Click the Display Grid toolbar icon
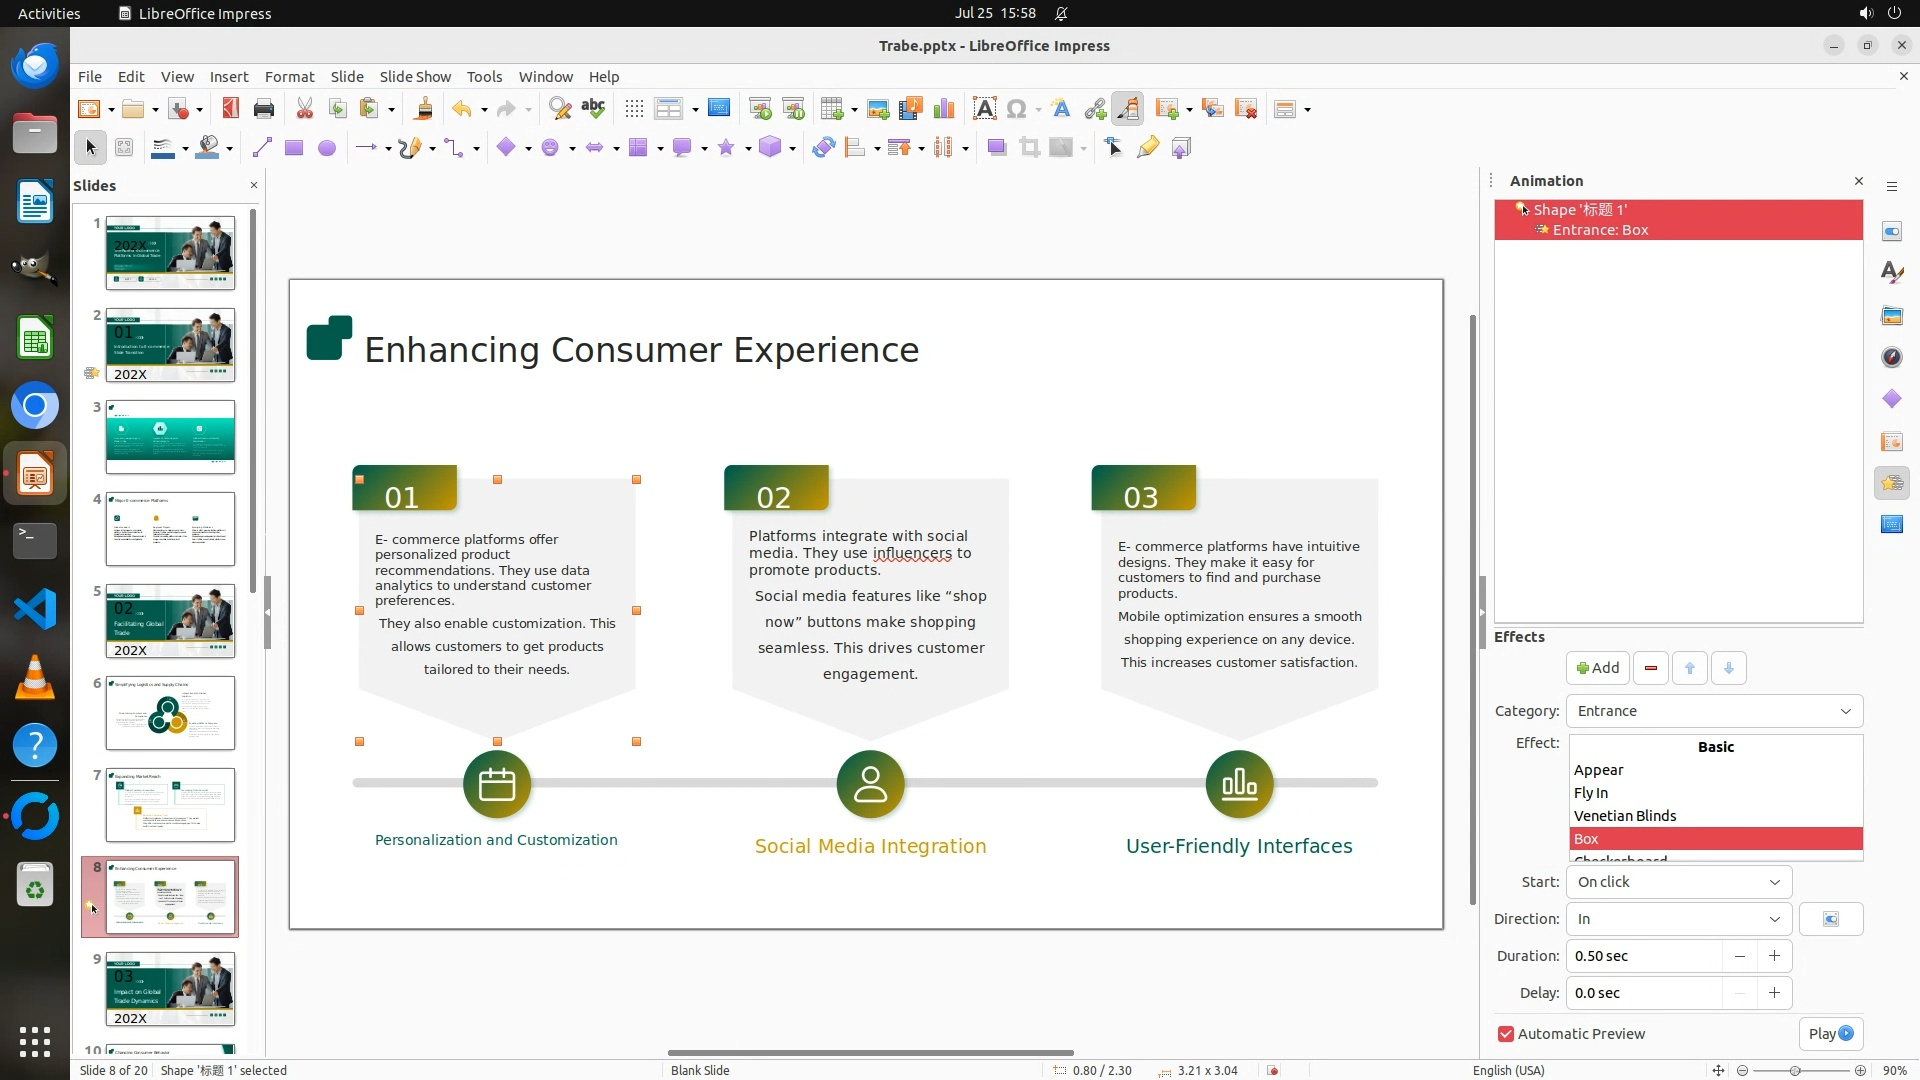This screenshot has width=1920, height=1080. [x=634, y=109]
